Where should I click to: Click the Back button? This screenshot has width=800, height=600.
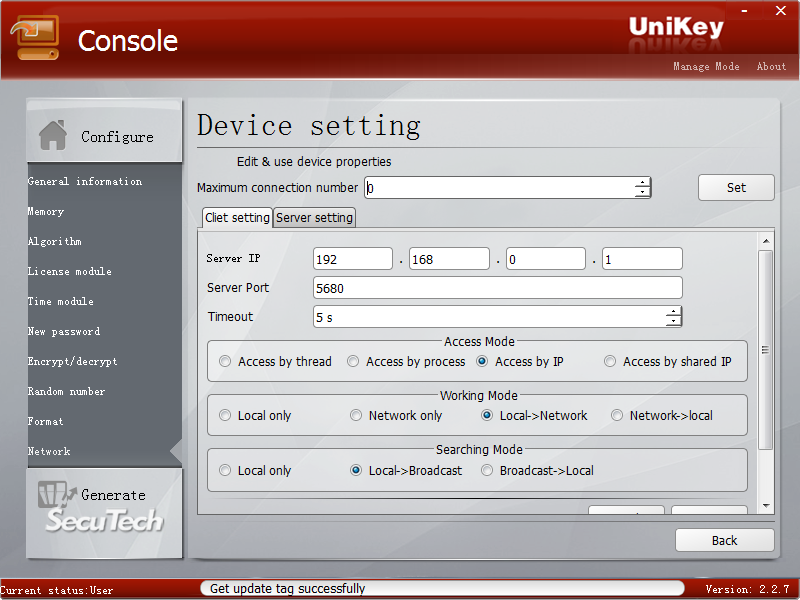tap(724, 540)
